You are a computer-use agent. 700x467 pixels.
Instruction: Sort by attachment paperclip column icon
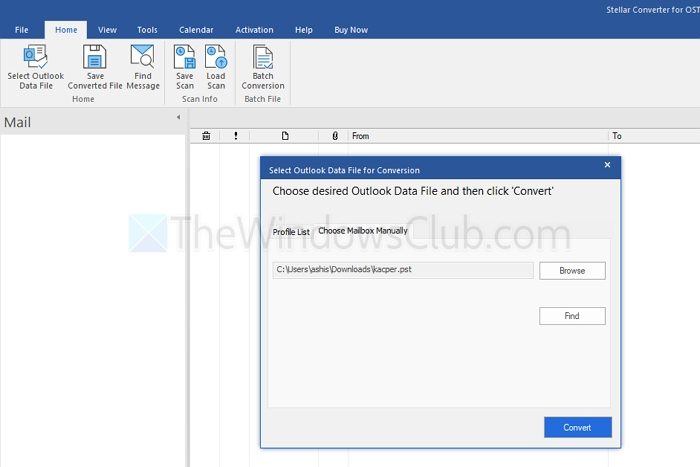click(x=335, y=136)
